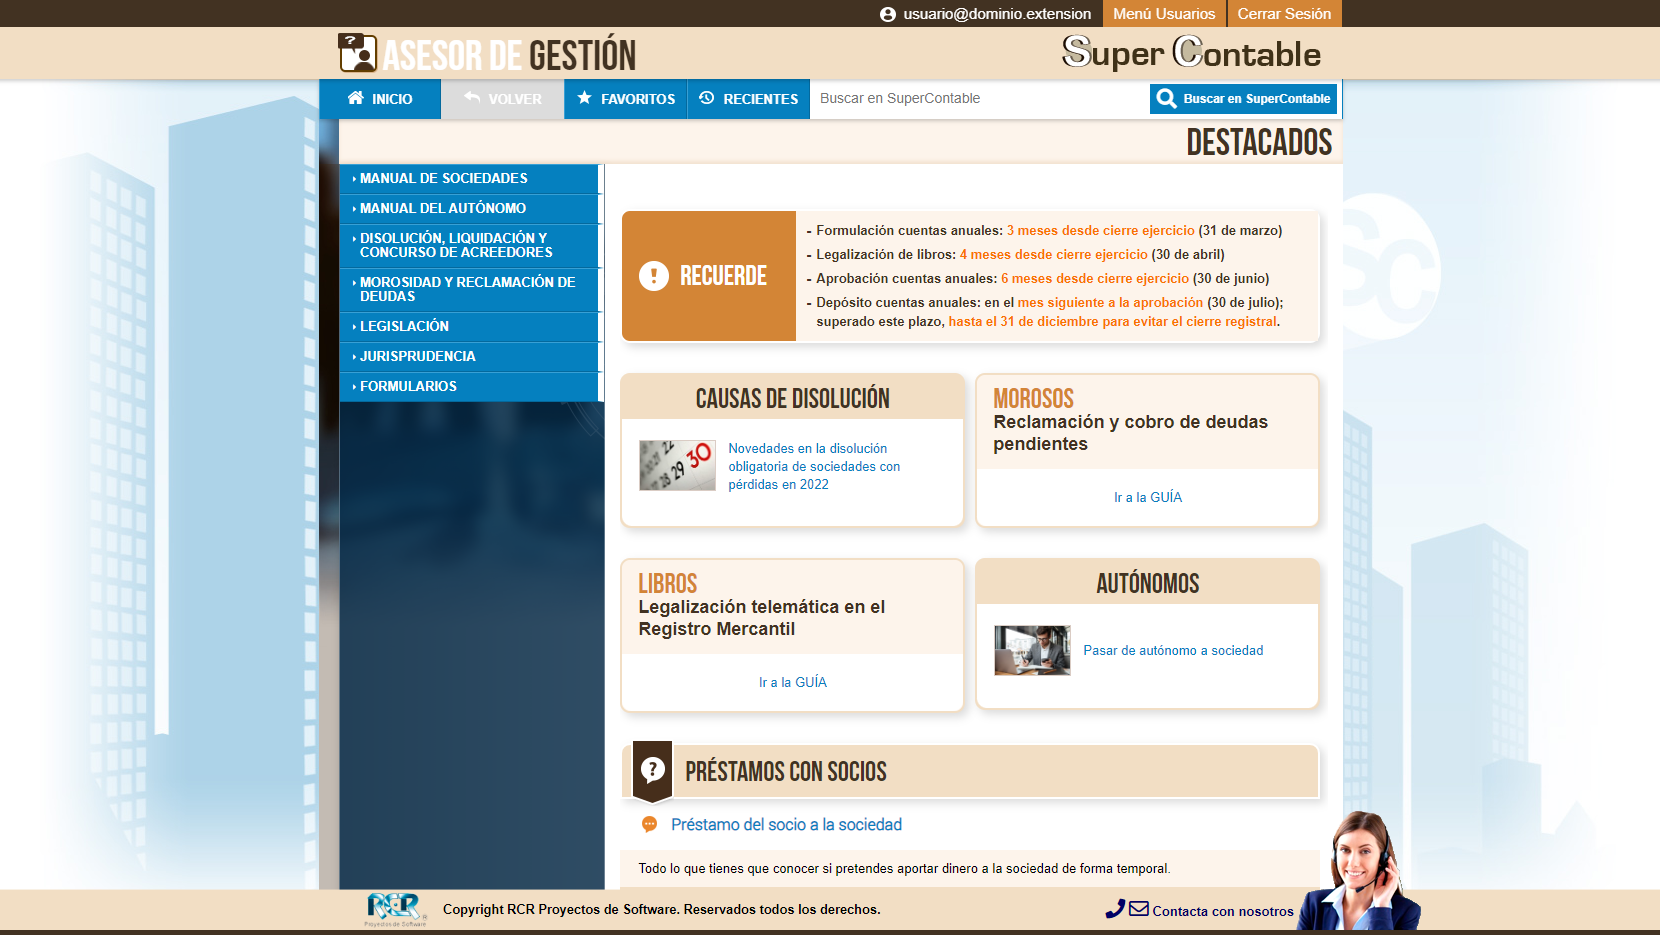The height and width of the screenshot is (935, 1660).
Task: Click the RECUERDE exclamation icon
Action: point(654,276)
